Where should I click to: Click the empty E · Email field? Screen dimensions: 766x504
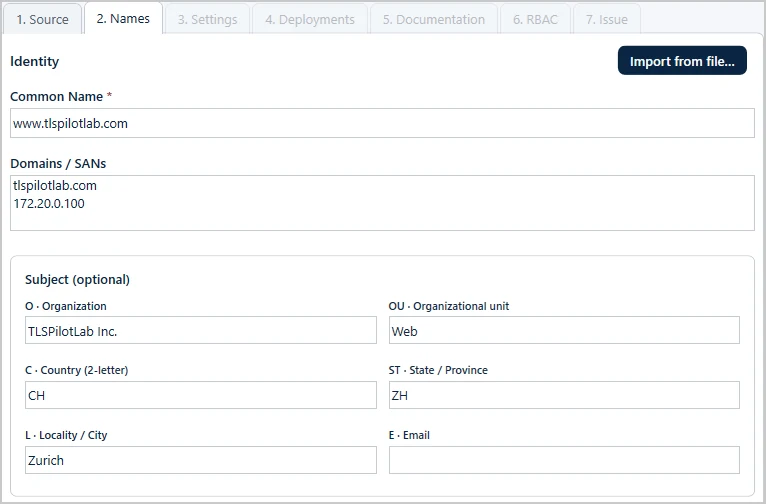click(x=564, y=460)
